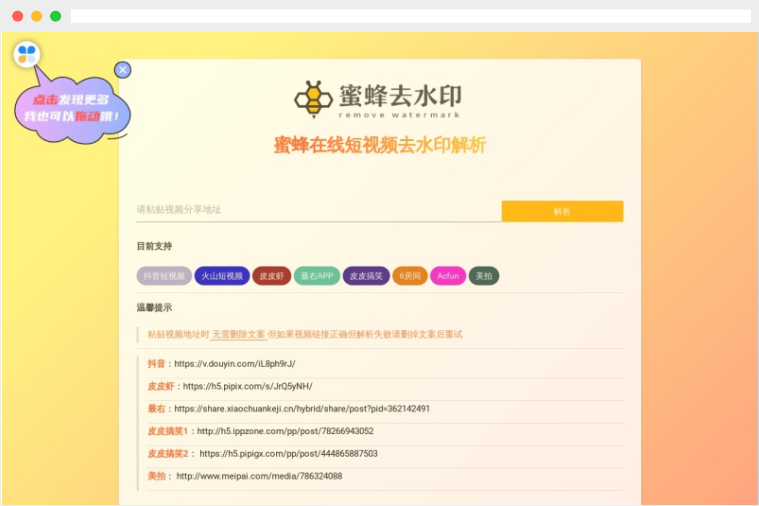
Task: Open the pipix.com example link
Action: (248, 386)
